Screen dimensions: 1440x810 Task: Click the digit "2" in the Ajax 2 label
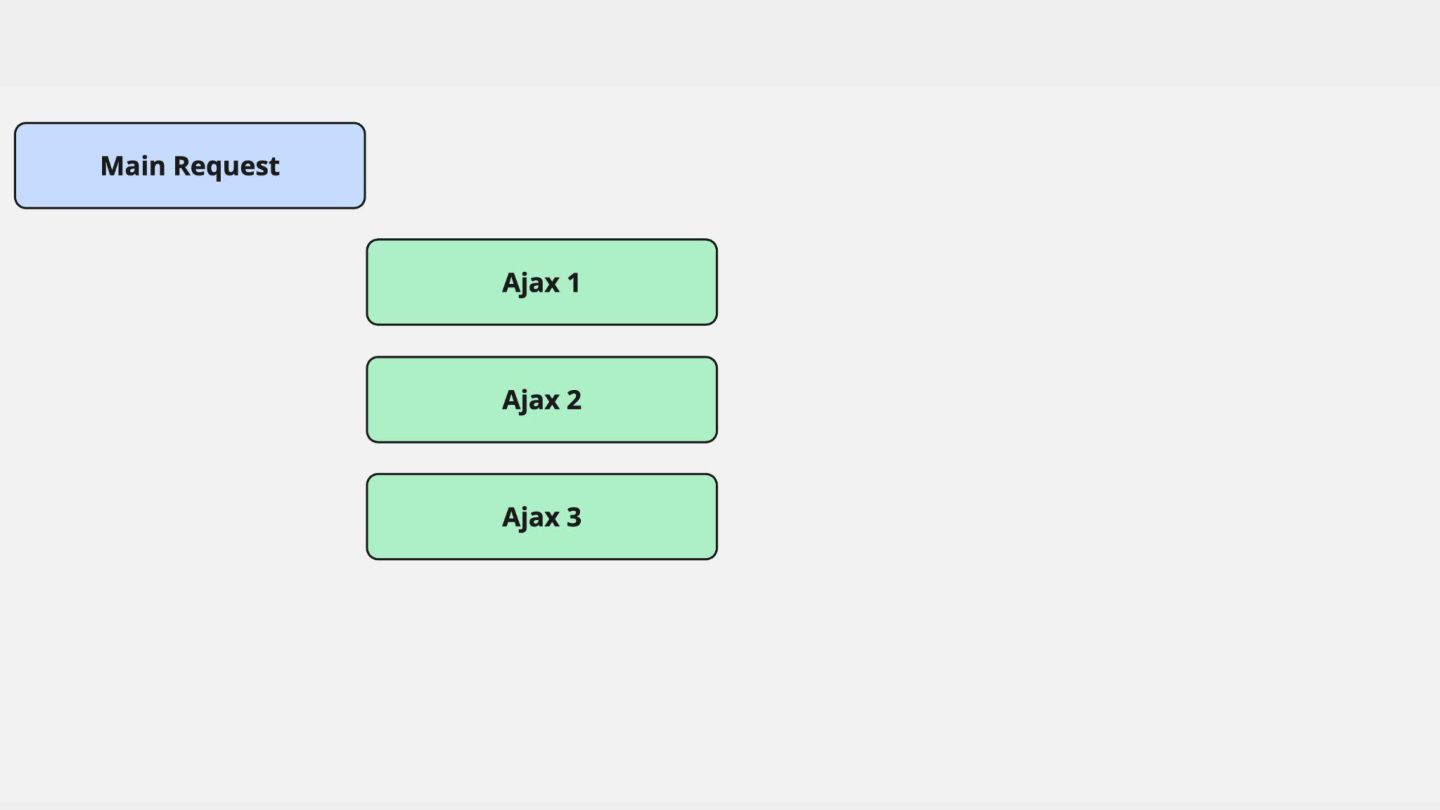pos(573,400)
